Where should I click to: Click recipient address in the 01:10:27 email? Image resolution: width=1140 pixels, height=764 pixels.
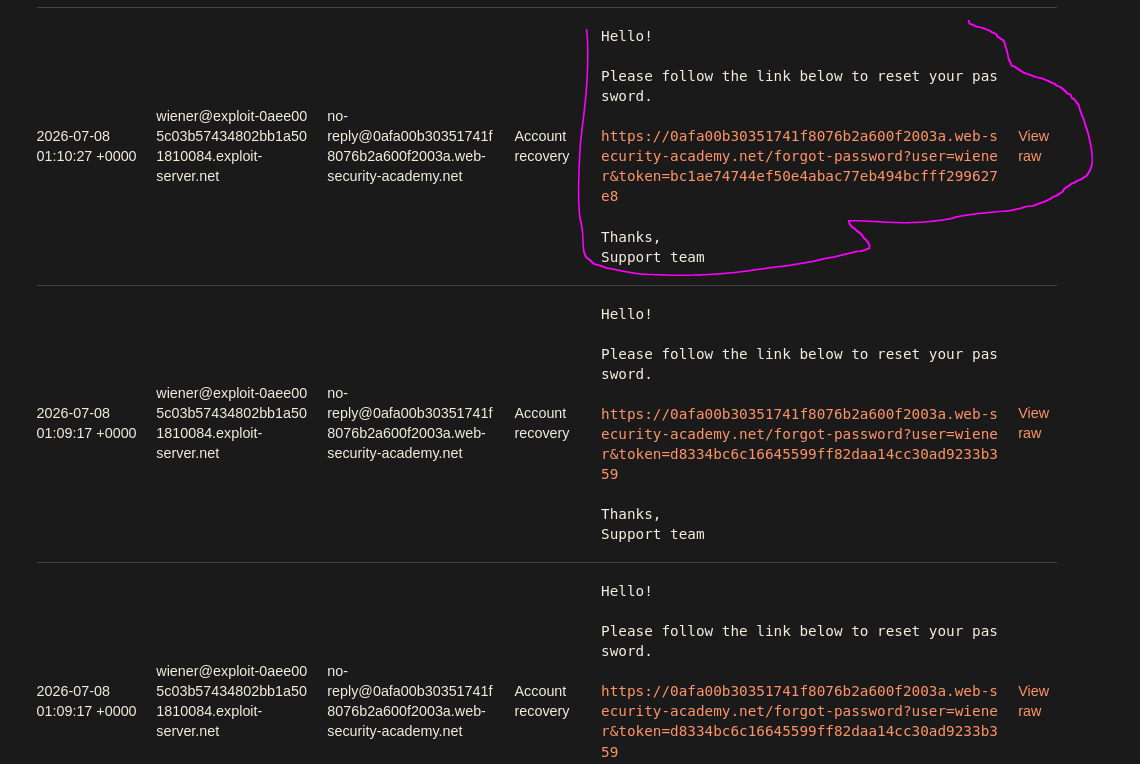tap(231, 146)
